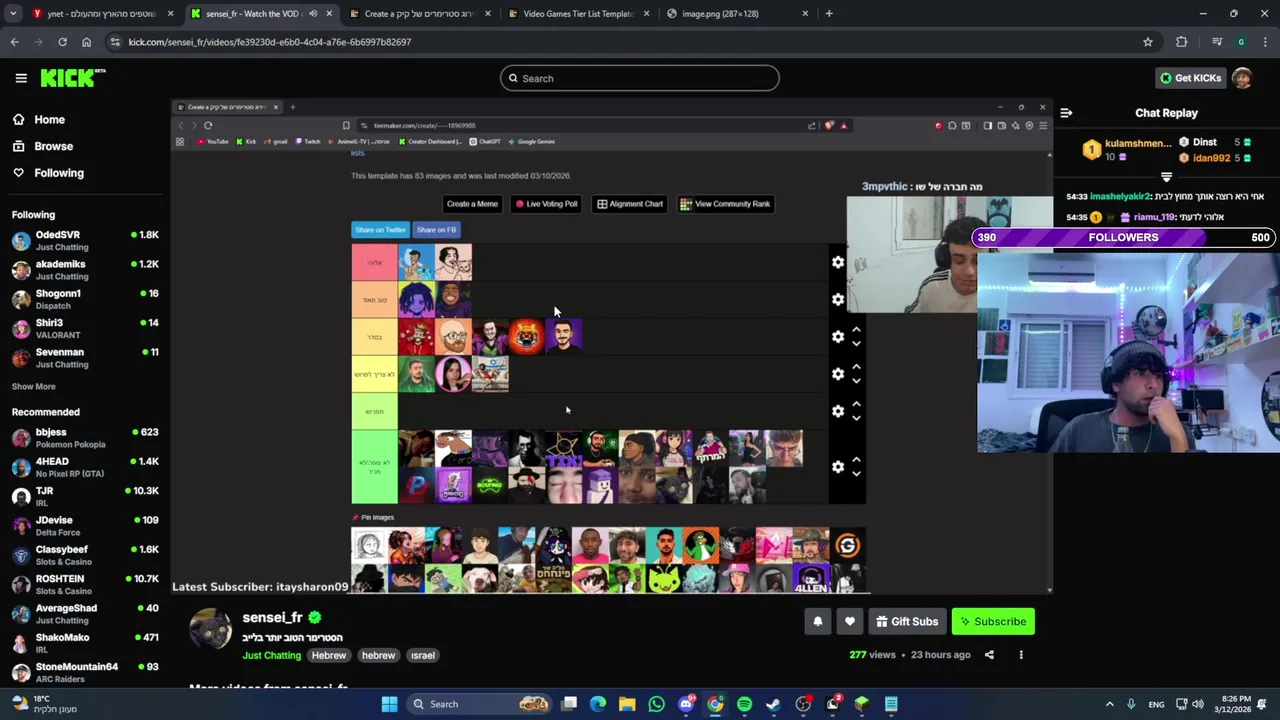This screenshot has height=720, width=1280.
Task: Share this VOD with share icon
Action: click(x=989, y=655)
